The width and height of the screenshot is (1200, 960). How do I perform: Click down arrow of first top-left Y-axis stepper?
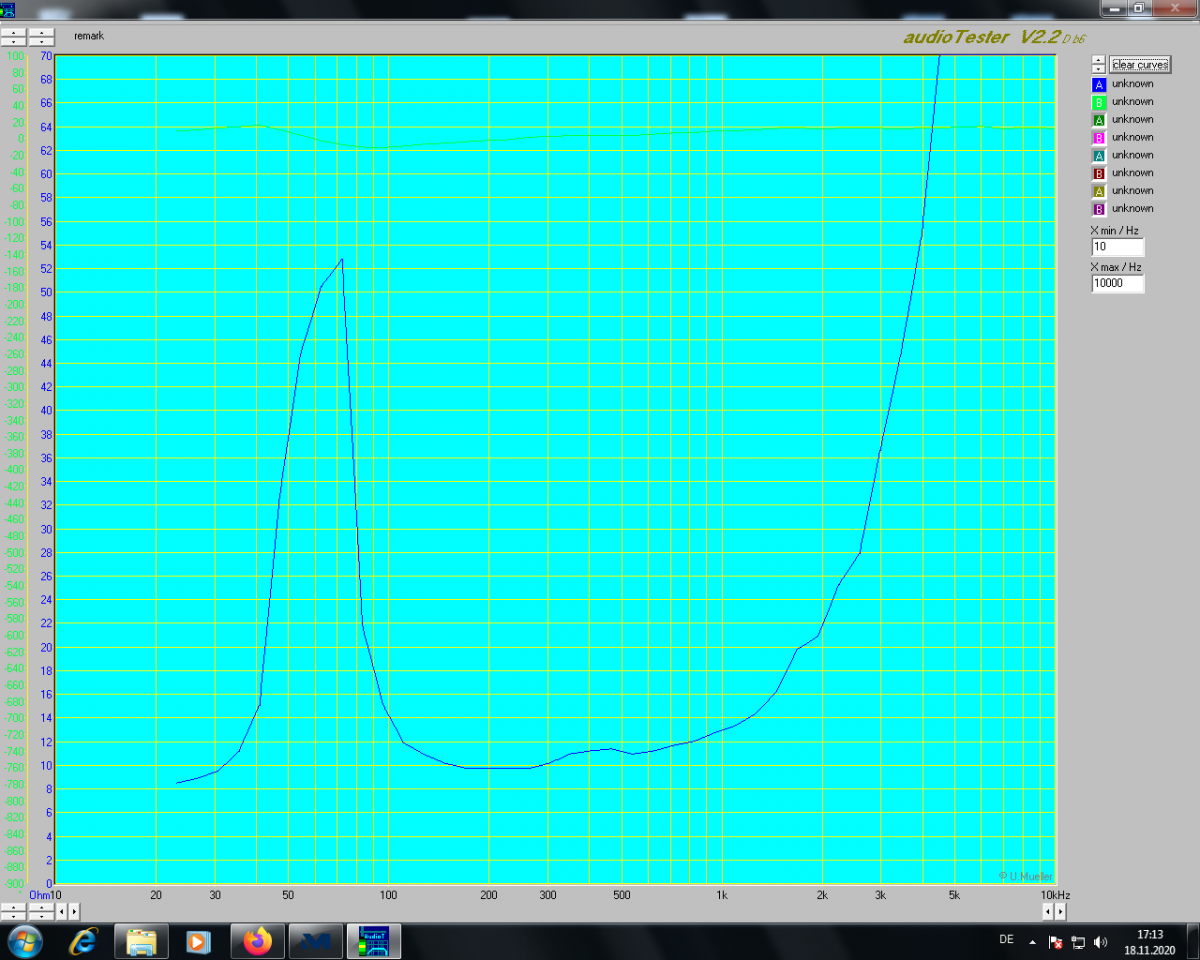pos(13,42)
